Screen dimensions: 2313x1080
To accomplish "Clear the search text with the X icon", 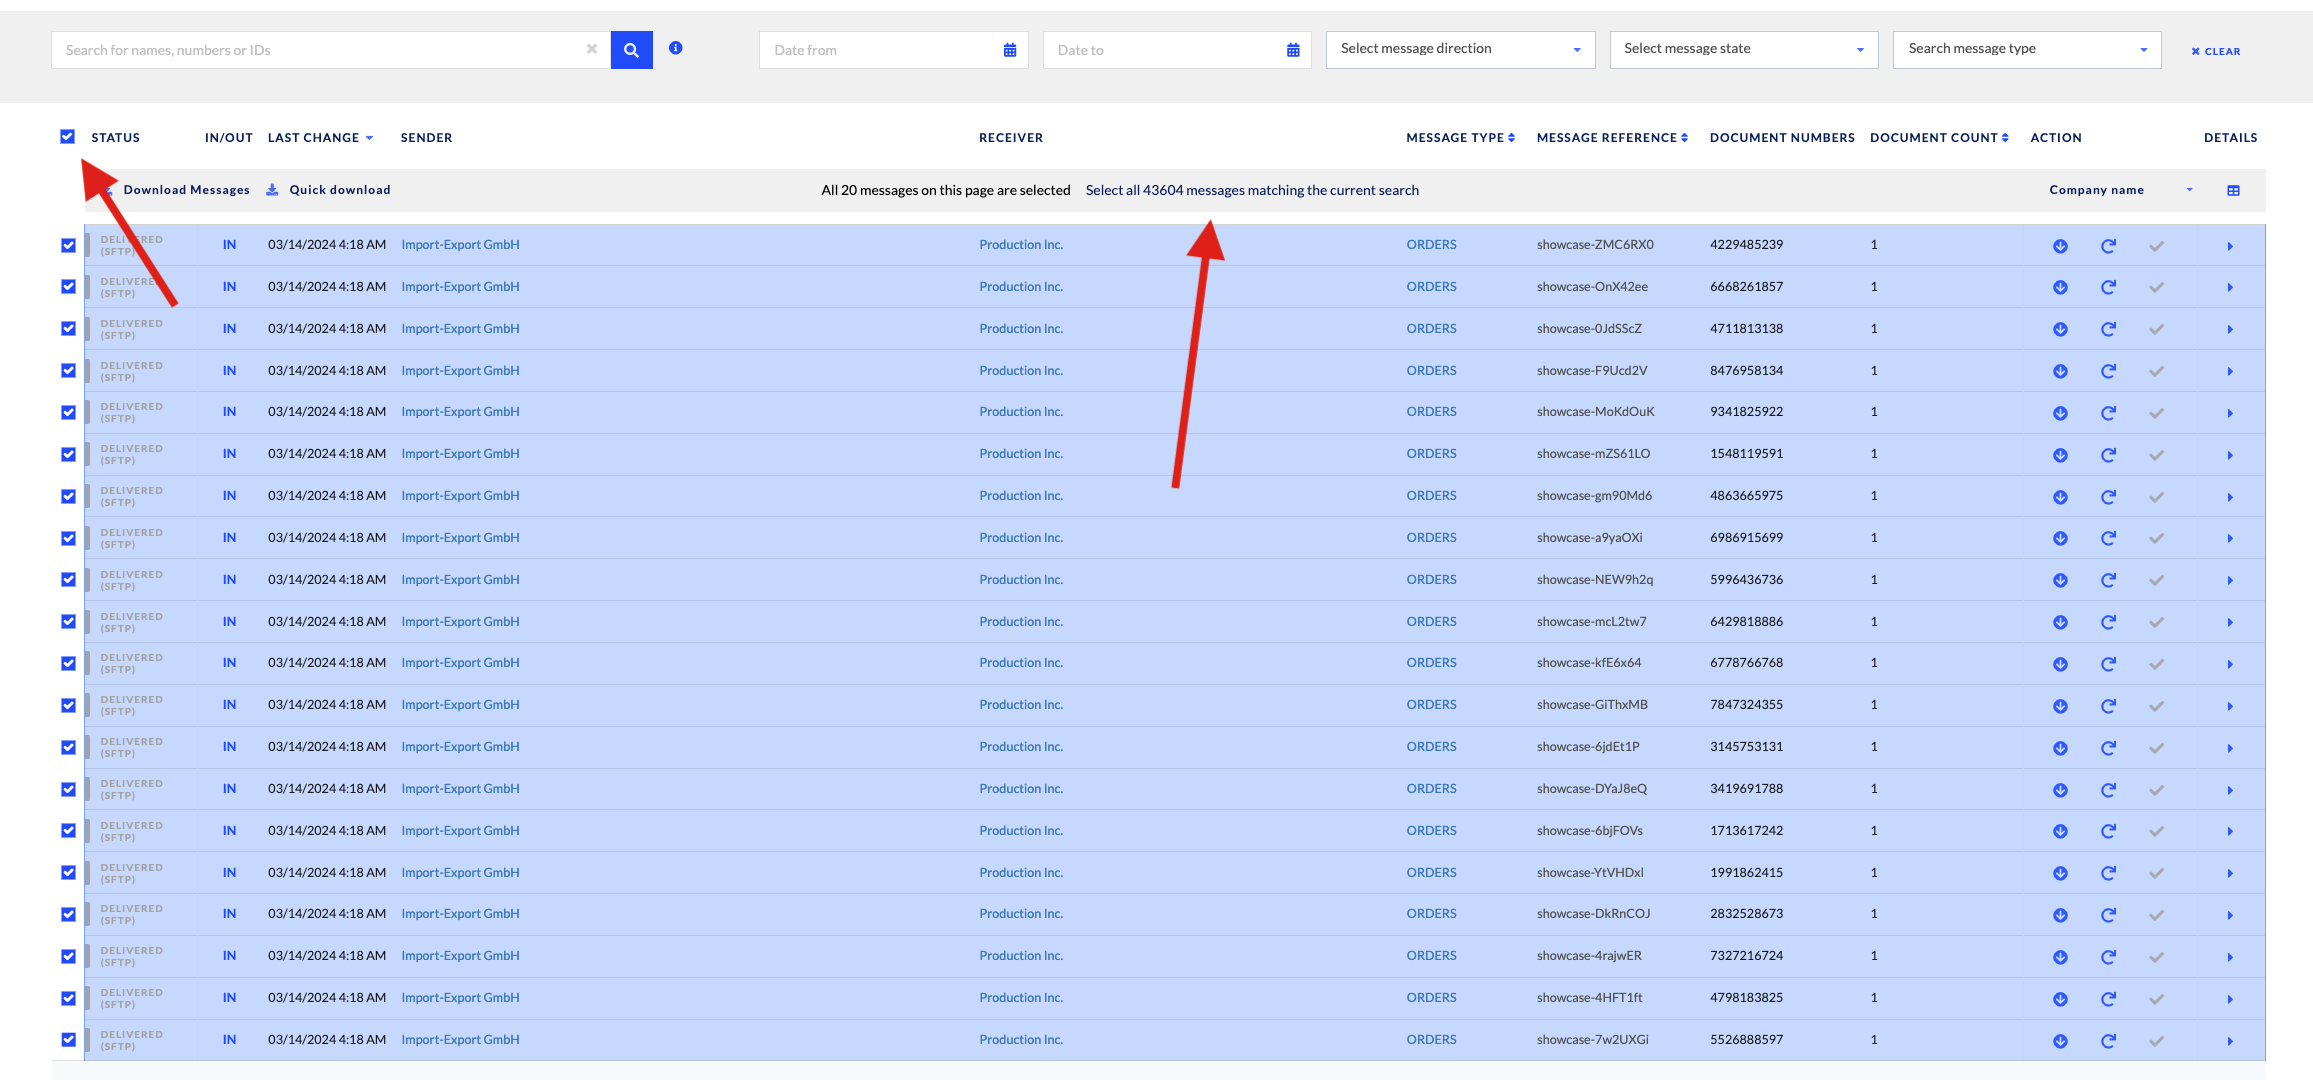I will click(x=592, y=49).
